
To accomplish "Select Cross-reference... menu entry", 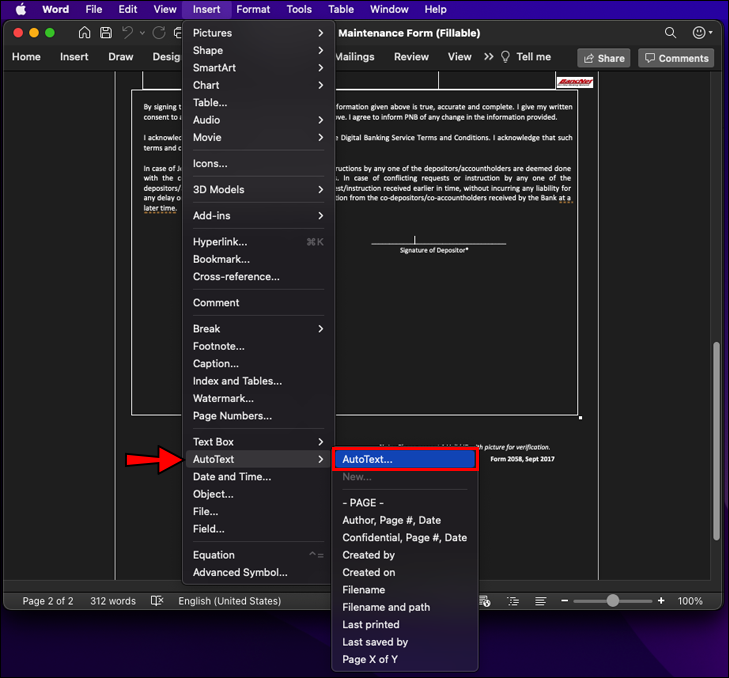I will click(258, 277).
